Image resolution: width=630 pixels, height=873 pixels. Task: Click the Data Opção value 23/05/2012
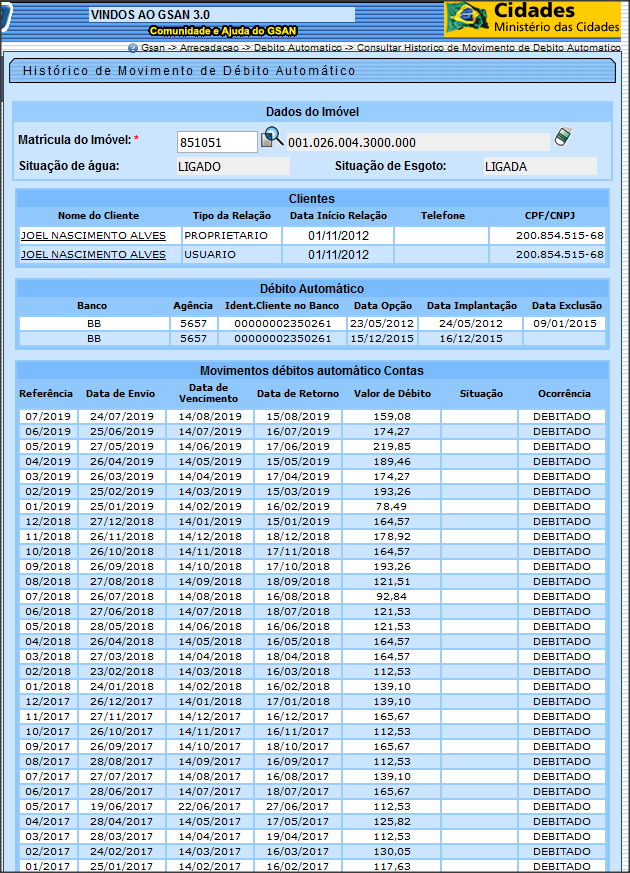[x=382, y=323]
